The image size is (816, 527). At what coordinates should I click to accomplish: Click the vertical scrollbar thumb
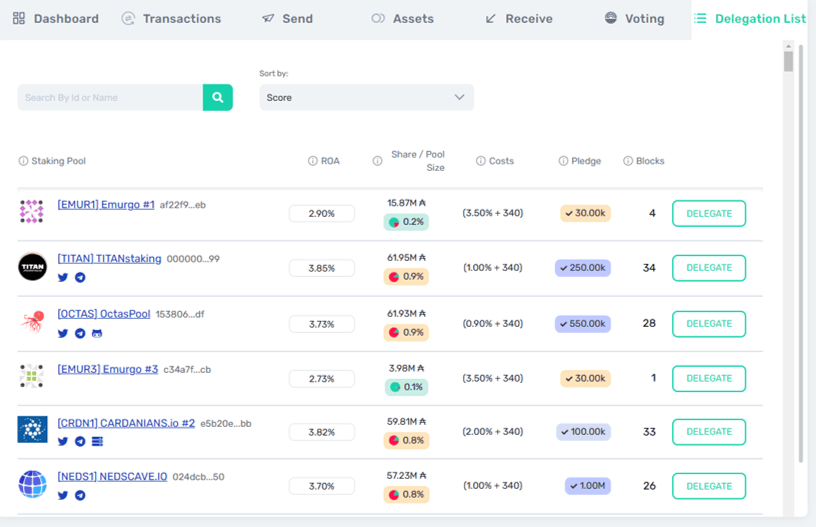(x=788, y=61)
